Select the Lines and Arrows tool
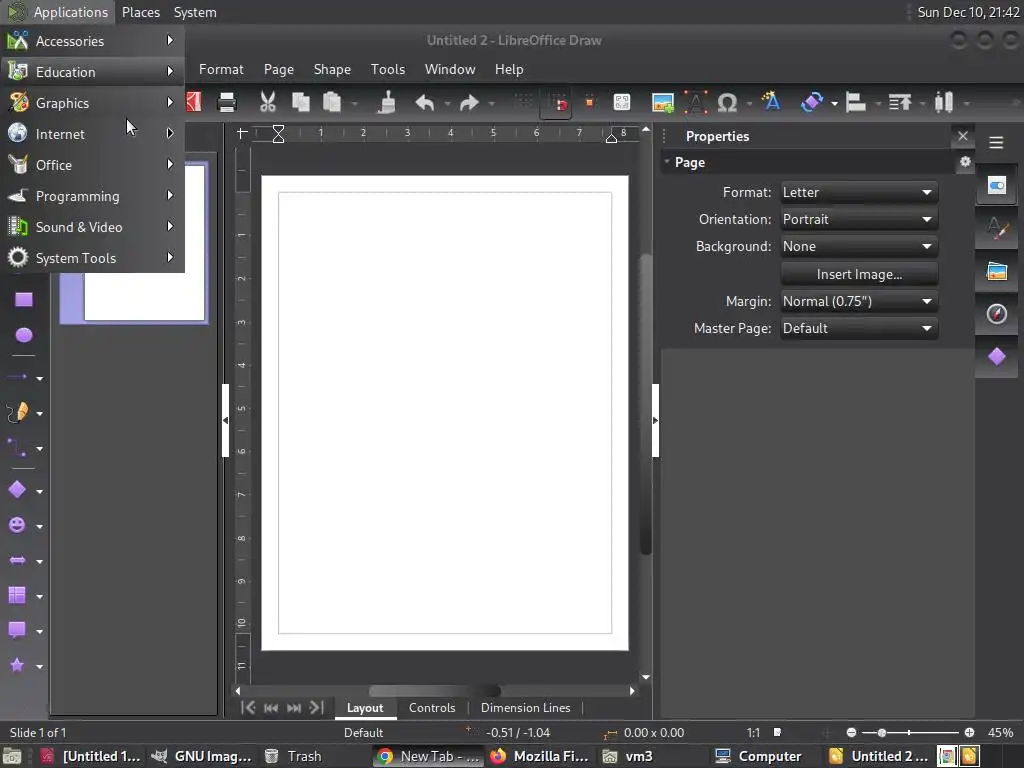Viewport: 1024px width, 768px height. pyautogui.click(x=17, y=377)
